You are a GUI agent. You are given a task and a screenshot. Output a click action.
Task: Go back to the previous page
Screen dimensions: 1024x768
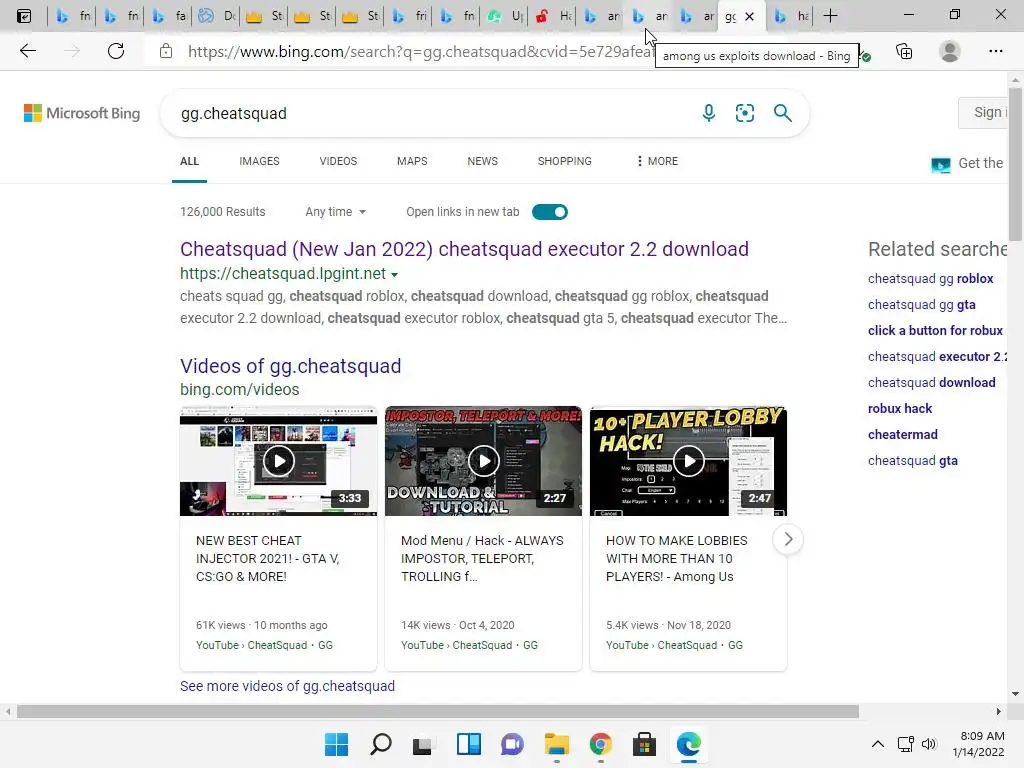27,51
